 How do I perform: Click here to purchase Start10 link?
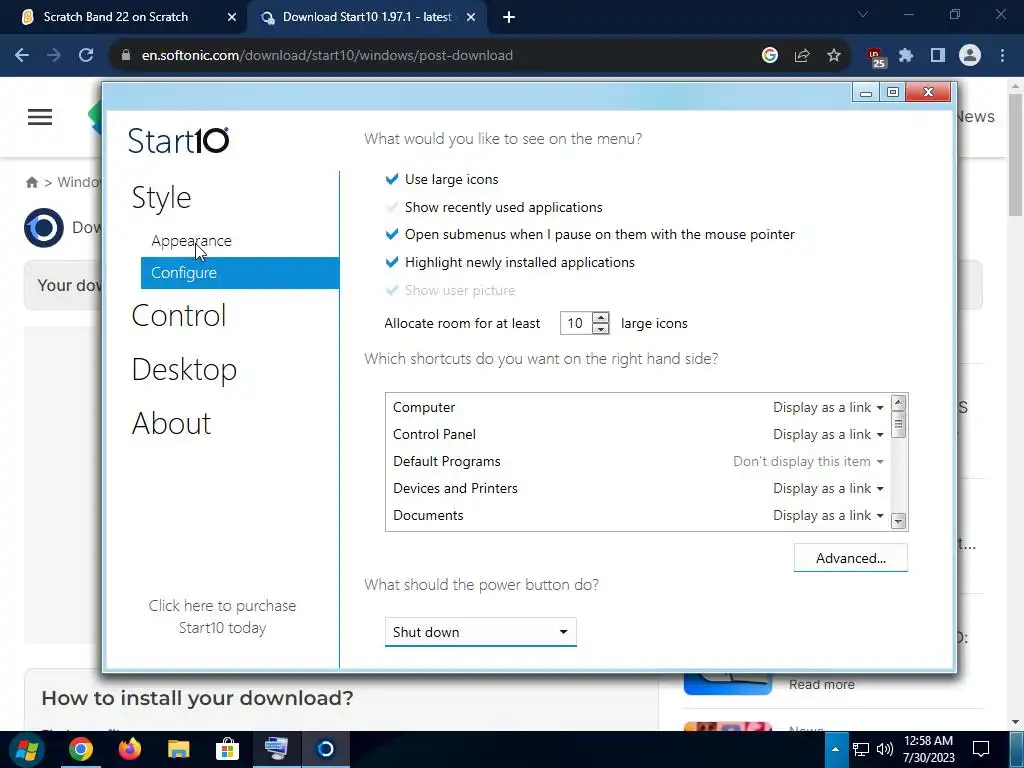pyautogui.click(x=222, y=616)
